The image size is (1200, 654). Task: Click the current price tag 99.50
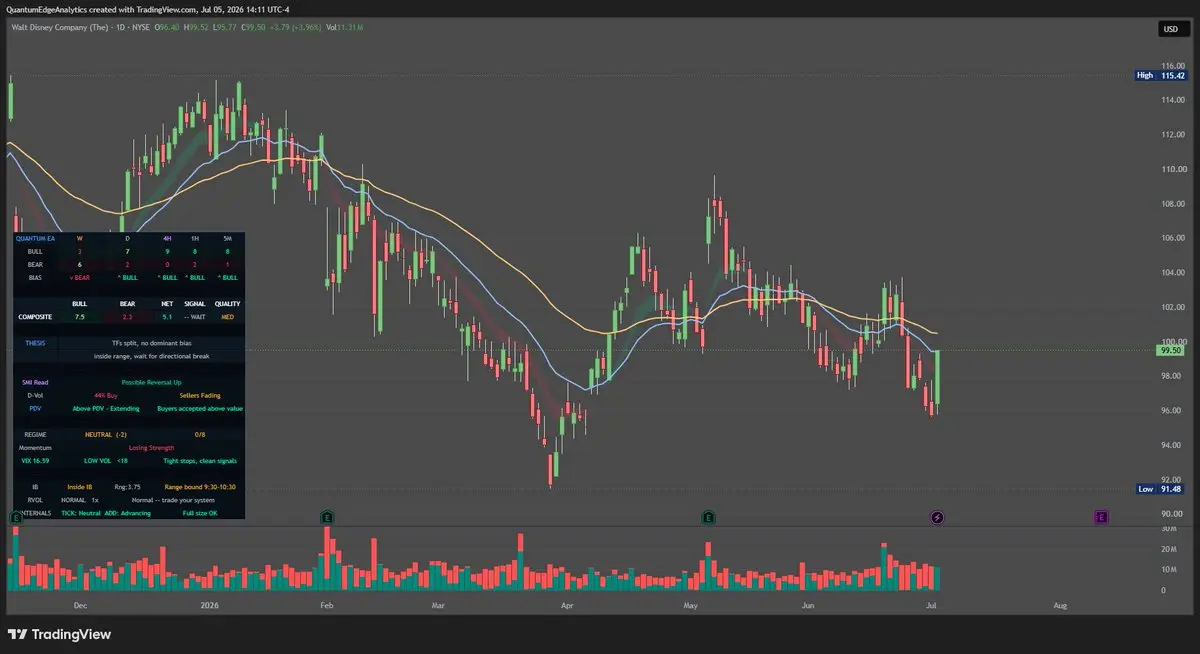[1170, 351]
